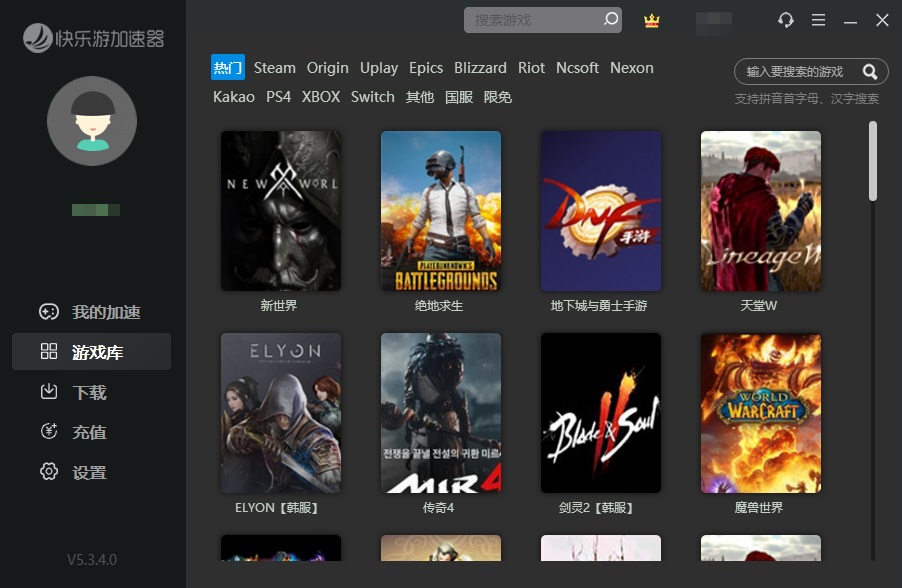Select the 热门 category tab
Screen dimensions: 902x588
pos(228,67)
